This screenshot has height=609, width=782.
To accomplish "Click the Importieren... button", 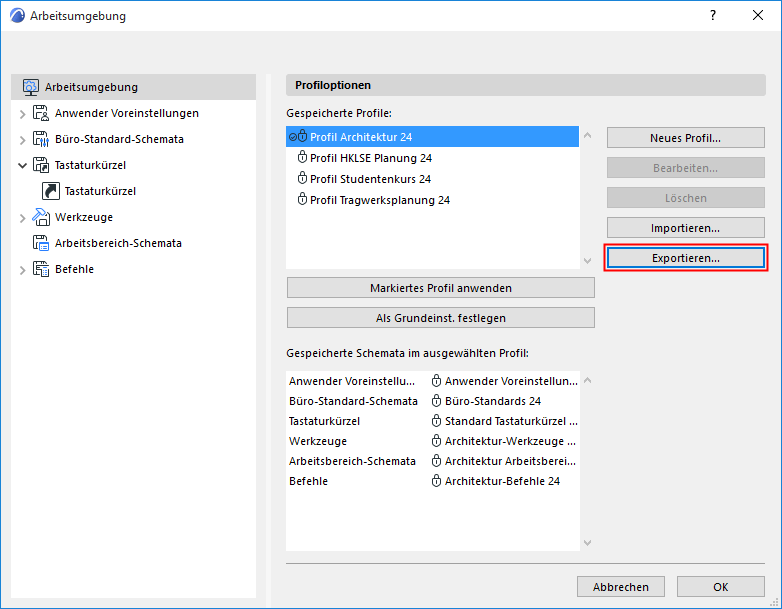I will (x=686, y=228).
